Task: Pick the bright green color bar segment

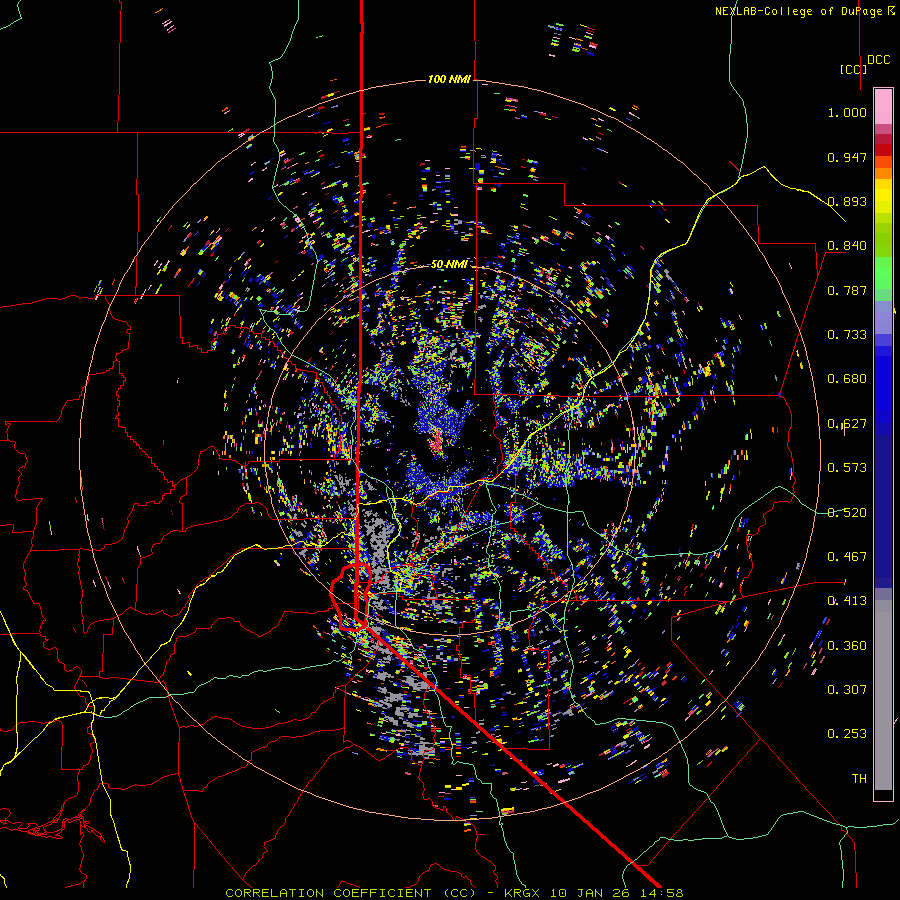Action: tap(883, 273)
